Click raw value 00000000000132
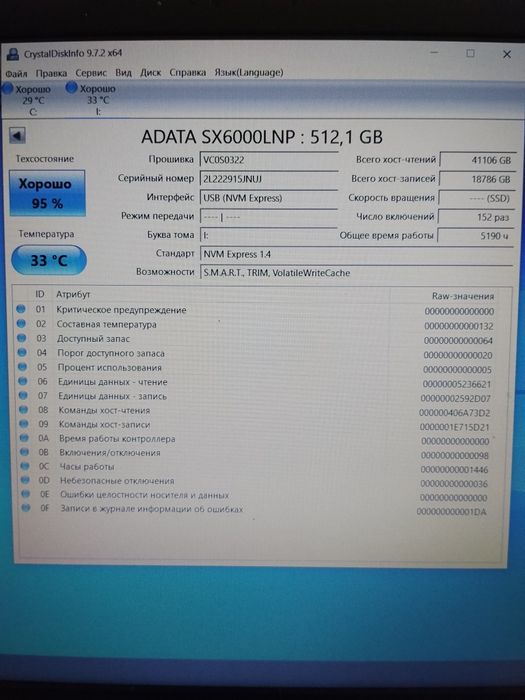Image resolution: width=525 pixels, height=700 pixels. pos(458,326)
